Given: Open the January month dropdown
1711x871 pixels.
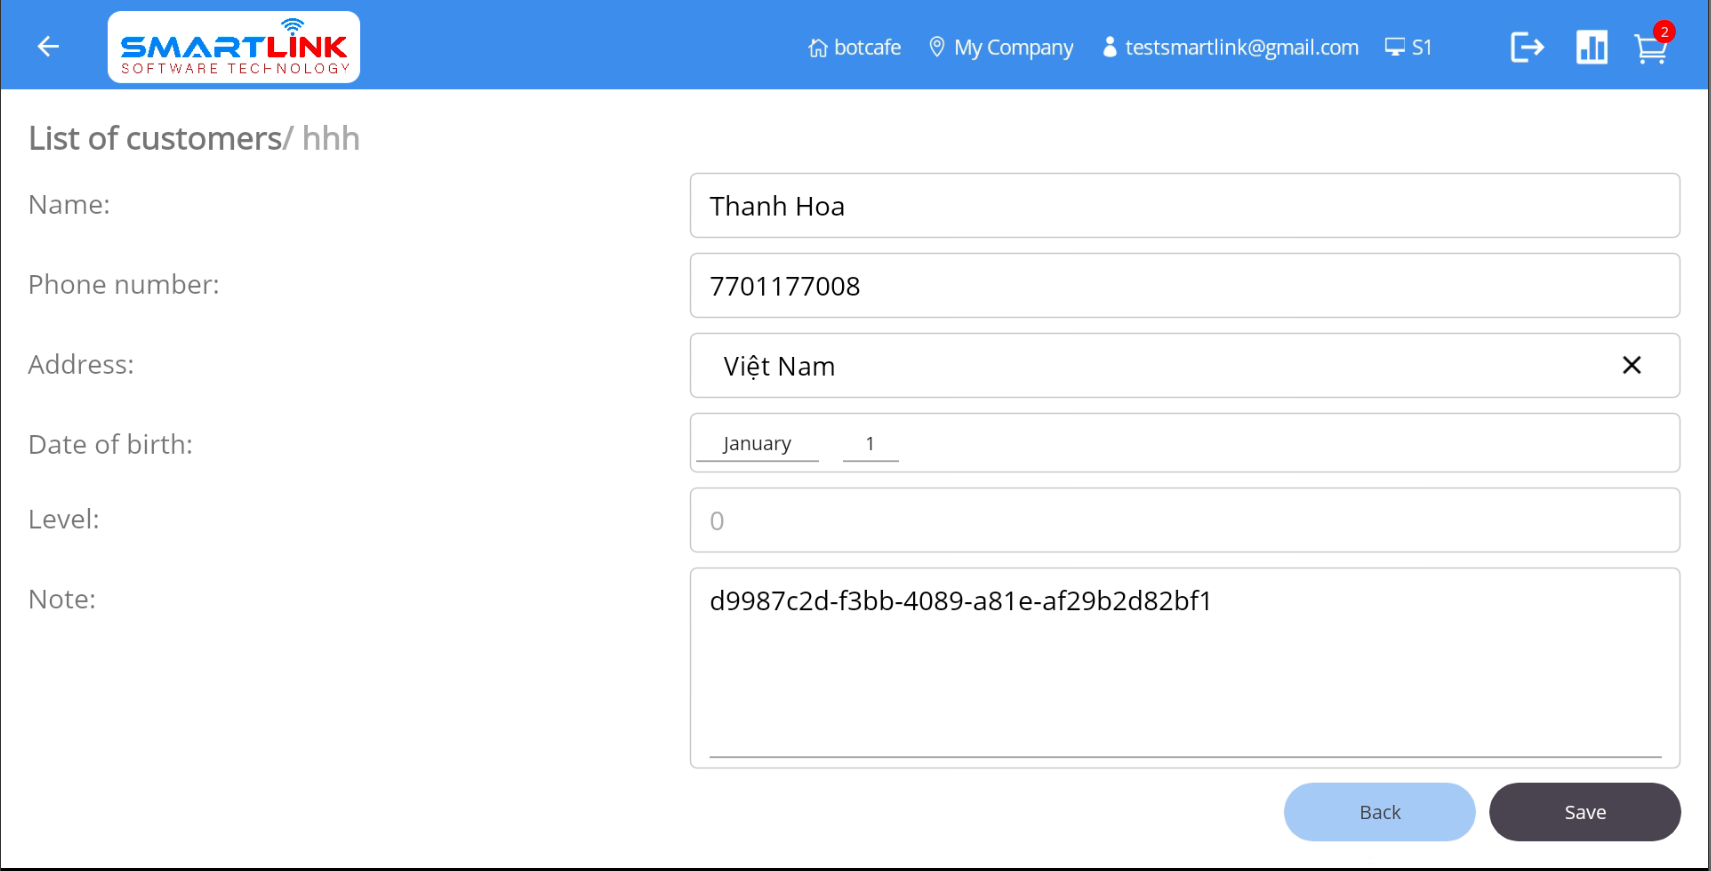Looking at the screenshot, I should click(x=757, y=444).
